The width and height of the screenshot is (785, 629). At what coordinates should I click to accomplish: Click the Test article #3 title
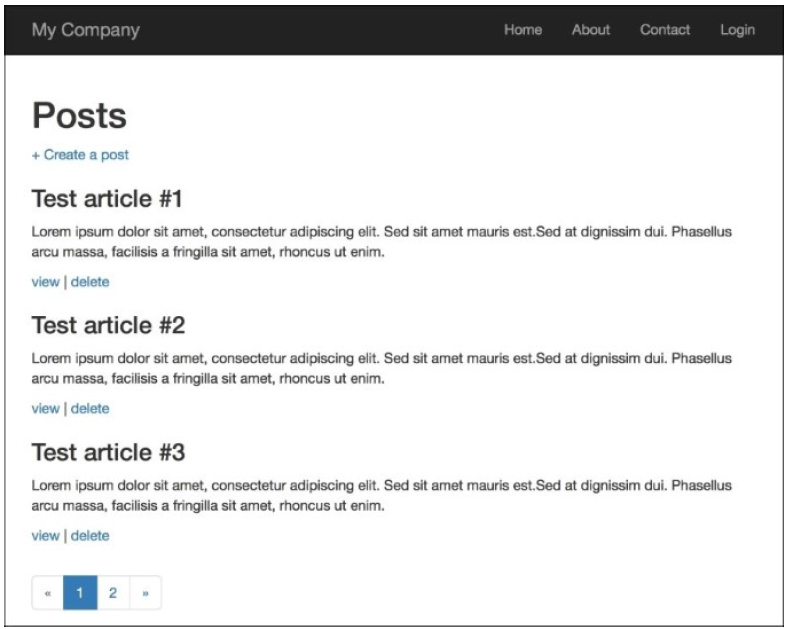pyautogui.click(x=108, y=452)
